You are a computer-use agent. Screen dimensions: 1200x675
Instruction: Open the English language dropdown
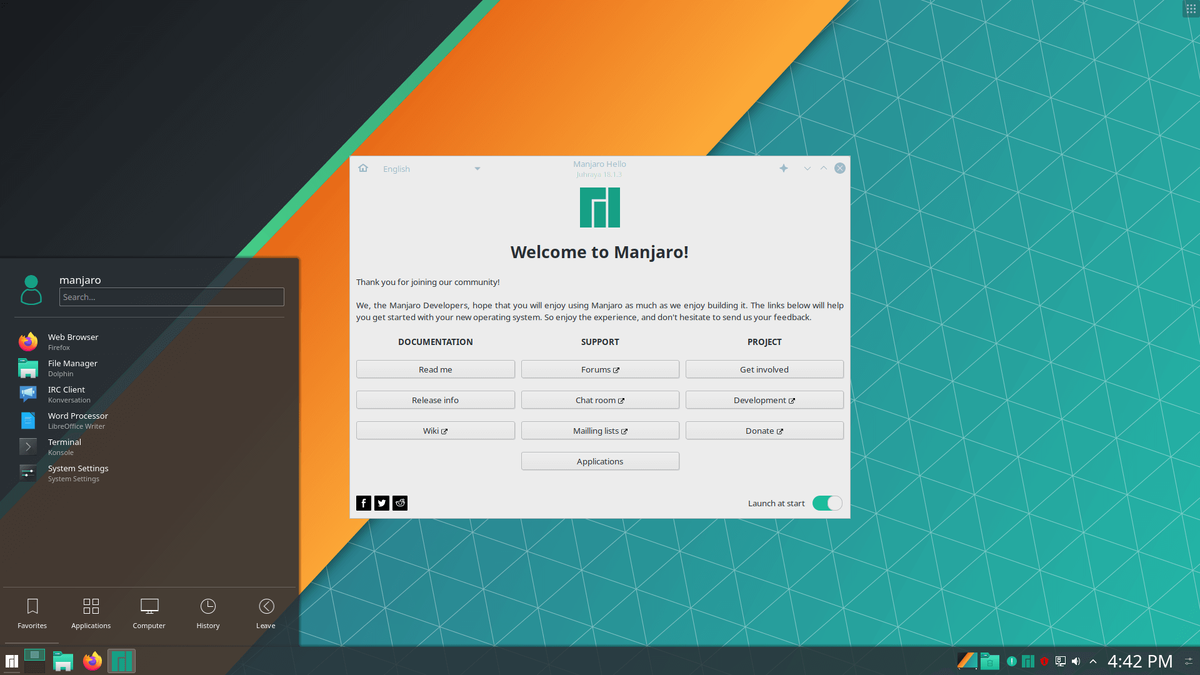pos(430,168)
